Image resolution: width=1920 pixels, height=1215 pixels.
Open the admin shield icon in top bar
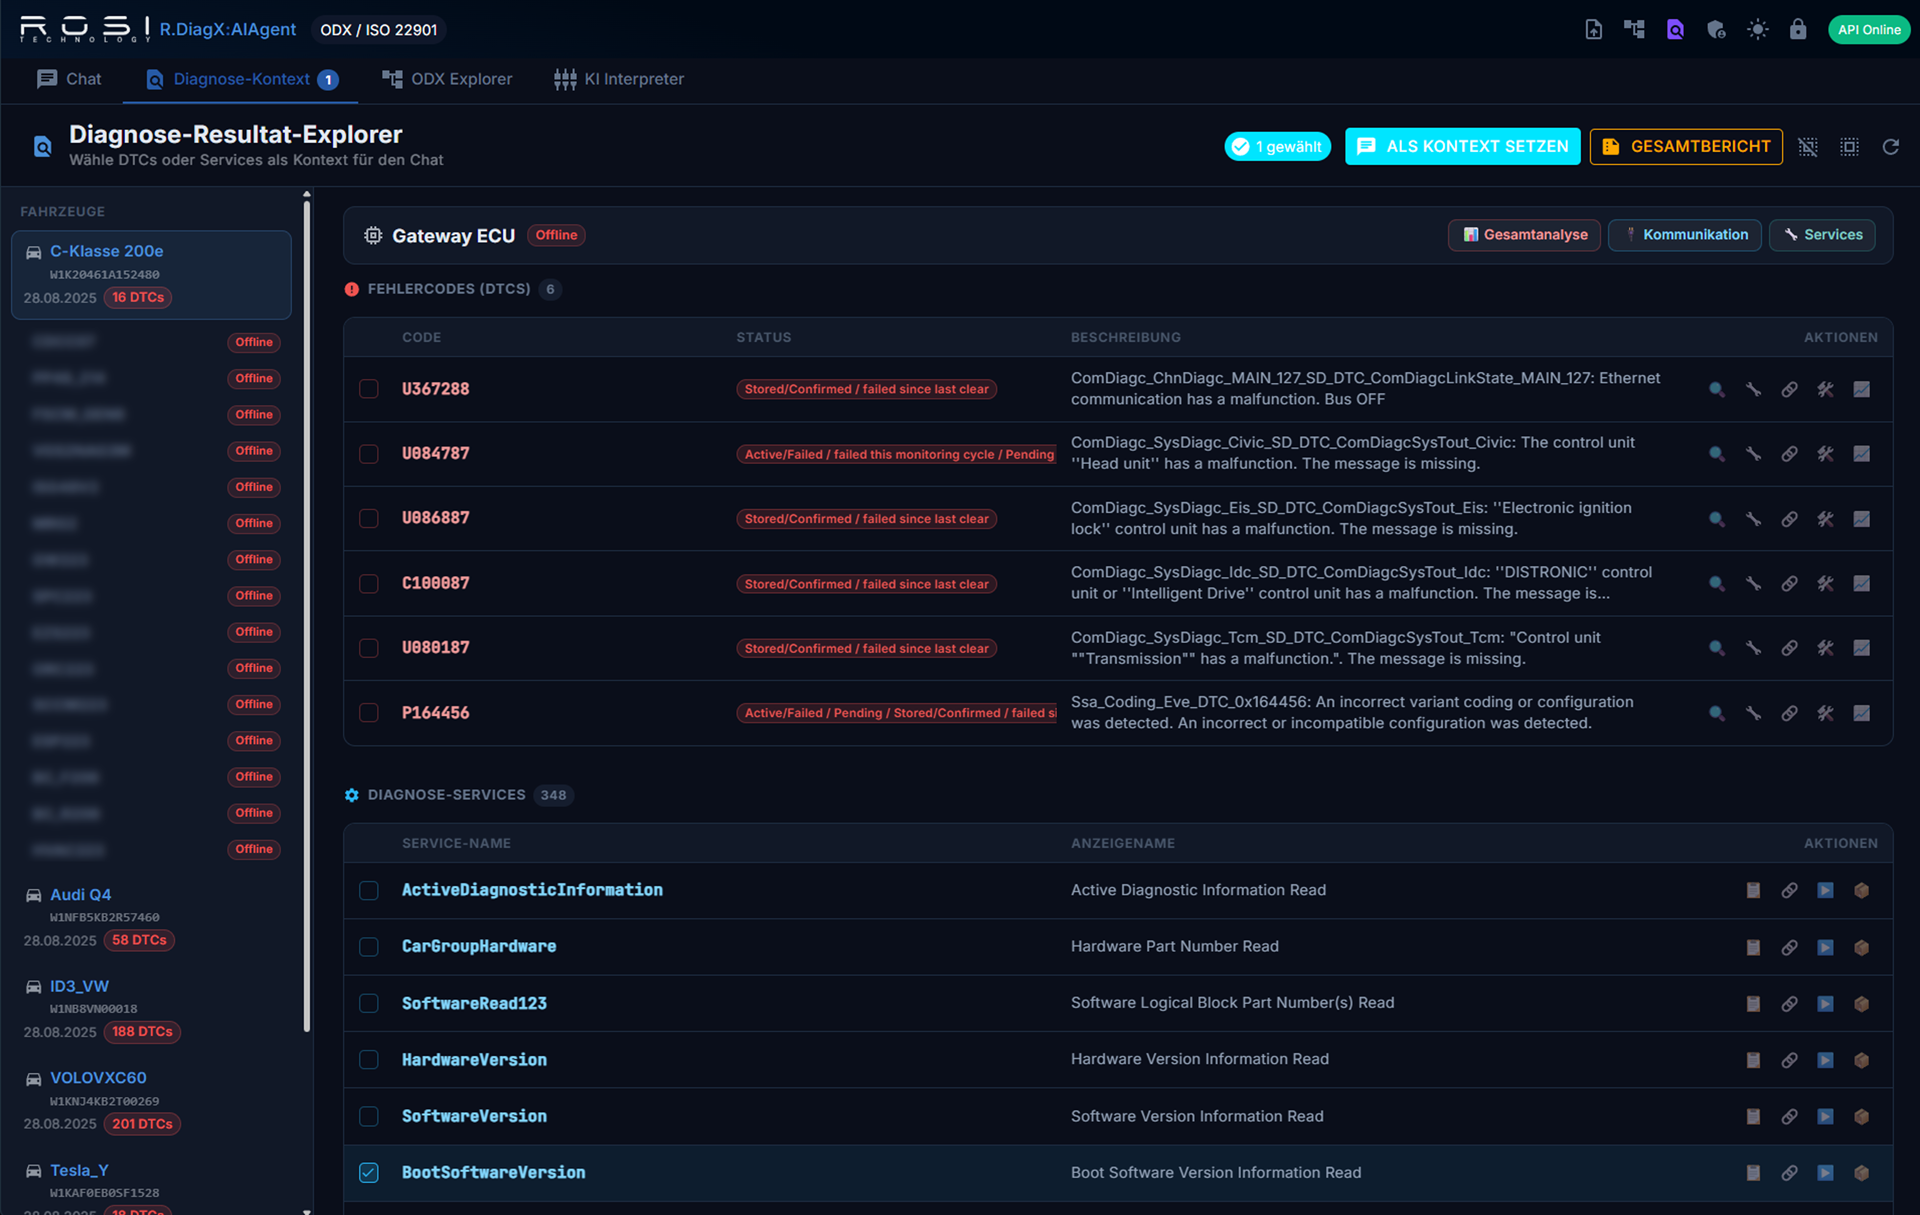1716,29
